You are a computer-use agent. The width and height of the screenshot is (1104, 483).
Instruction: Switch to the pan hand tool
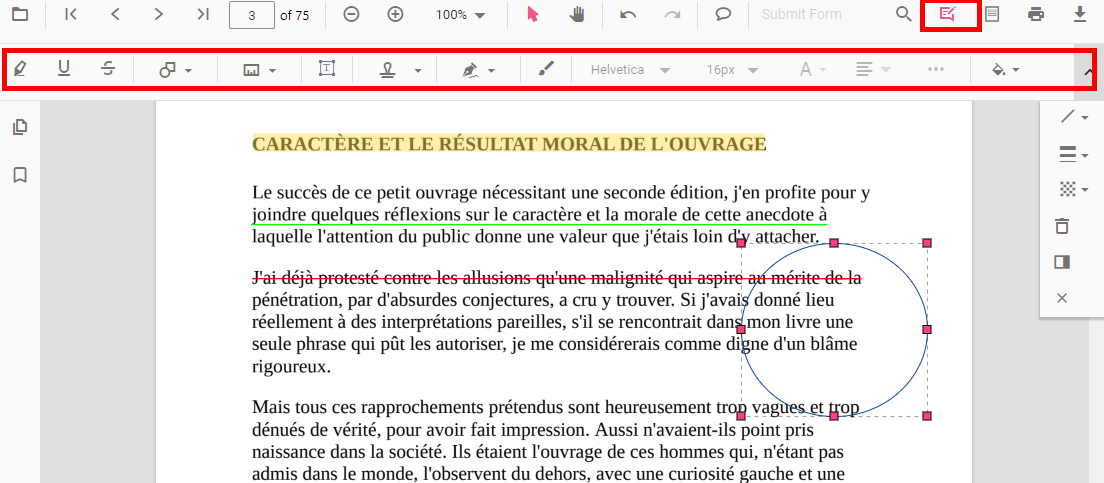pos(577,14)
